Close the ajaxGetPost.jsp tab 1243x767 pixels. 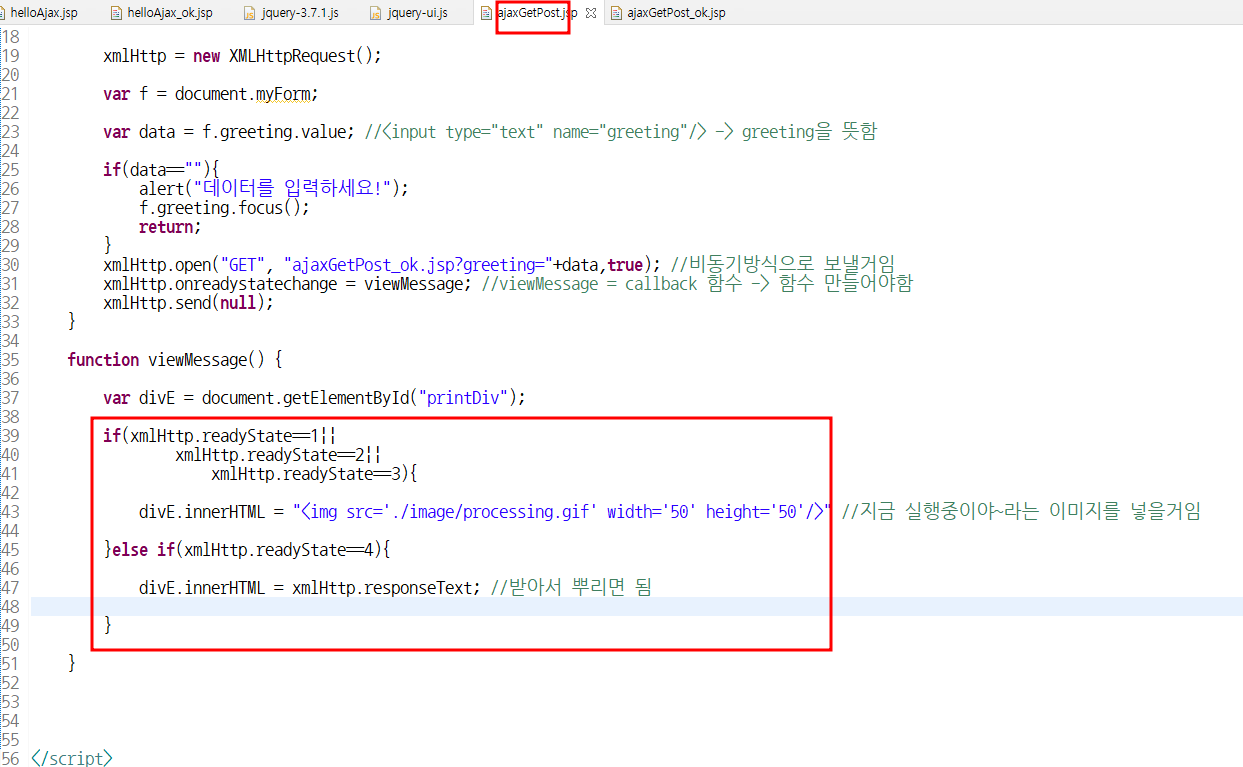(x=591, y=13)
